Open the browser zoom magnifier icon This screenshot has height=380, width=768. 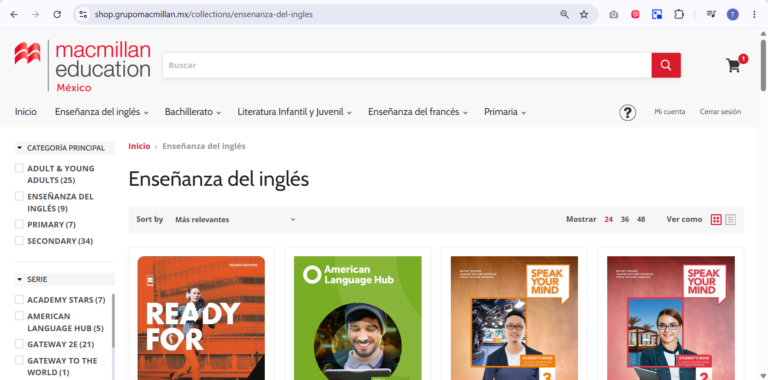[565, 14]
